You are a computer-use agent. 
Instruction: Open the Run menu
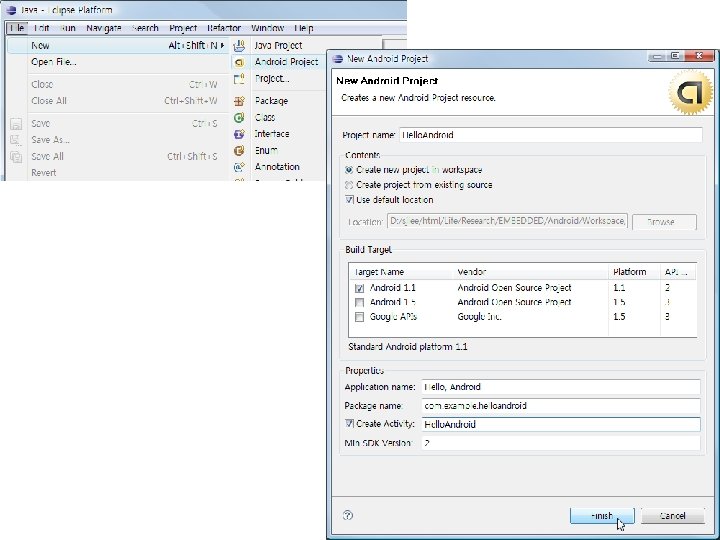click(68, 28)
